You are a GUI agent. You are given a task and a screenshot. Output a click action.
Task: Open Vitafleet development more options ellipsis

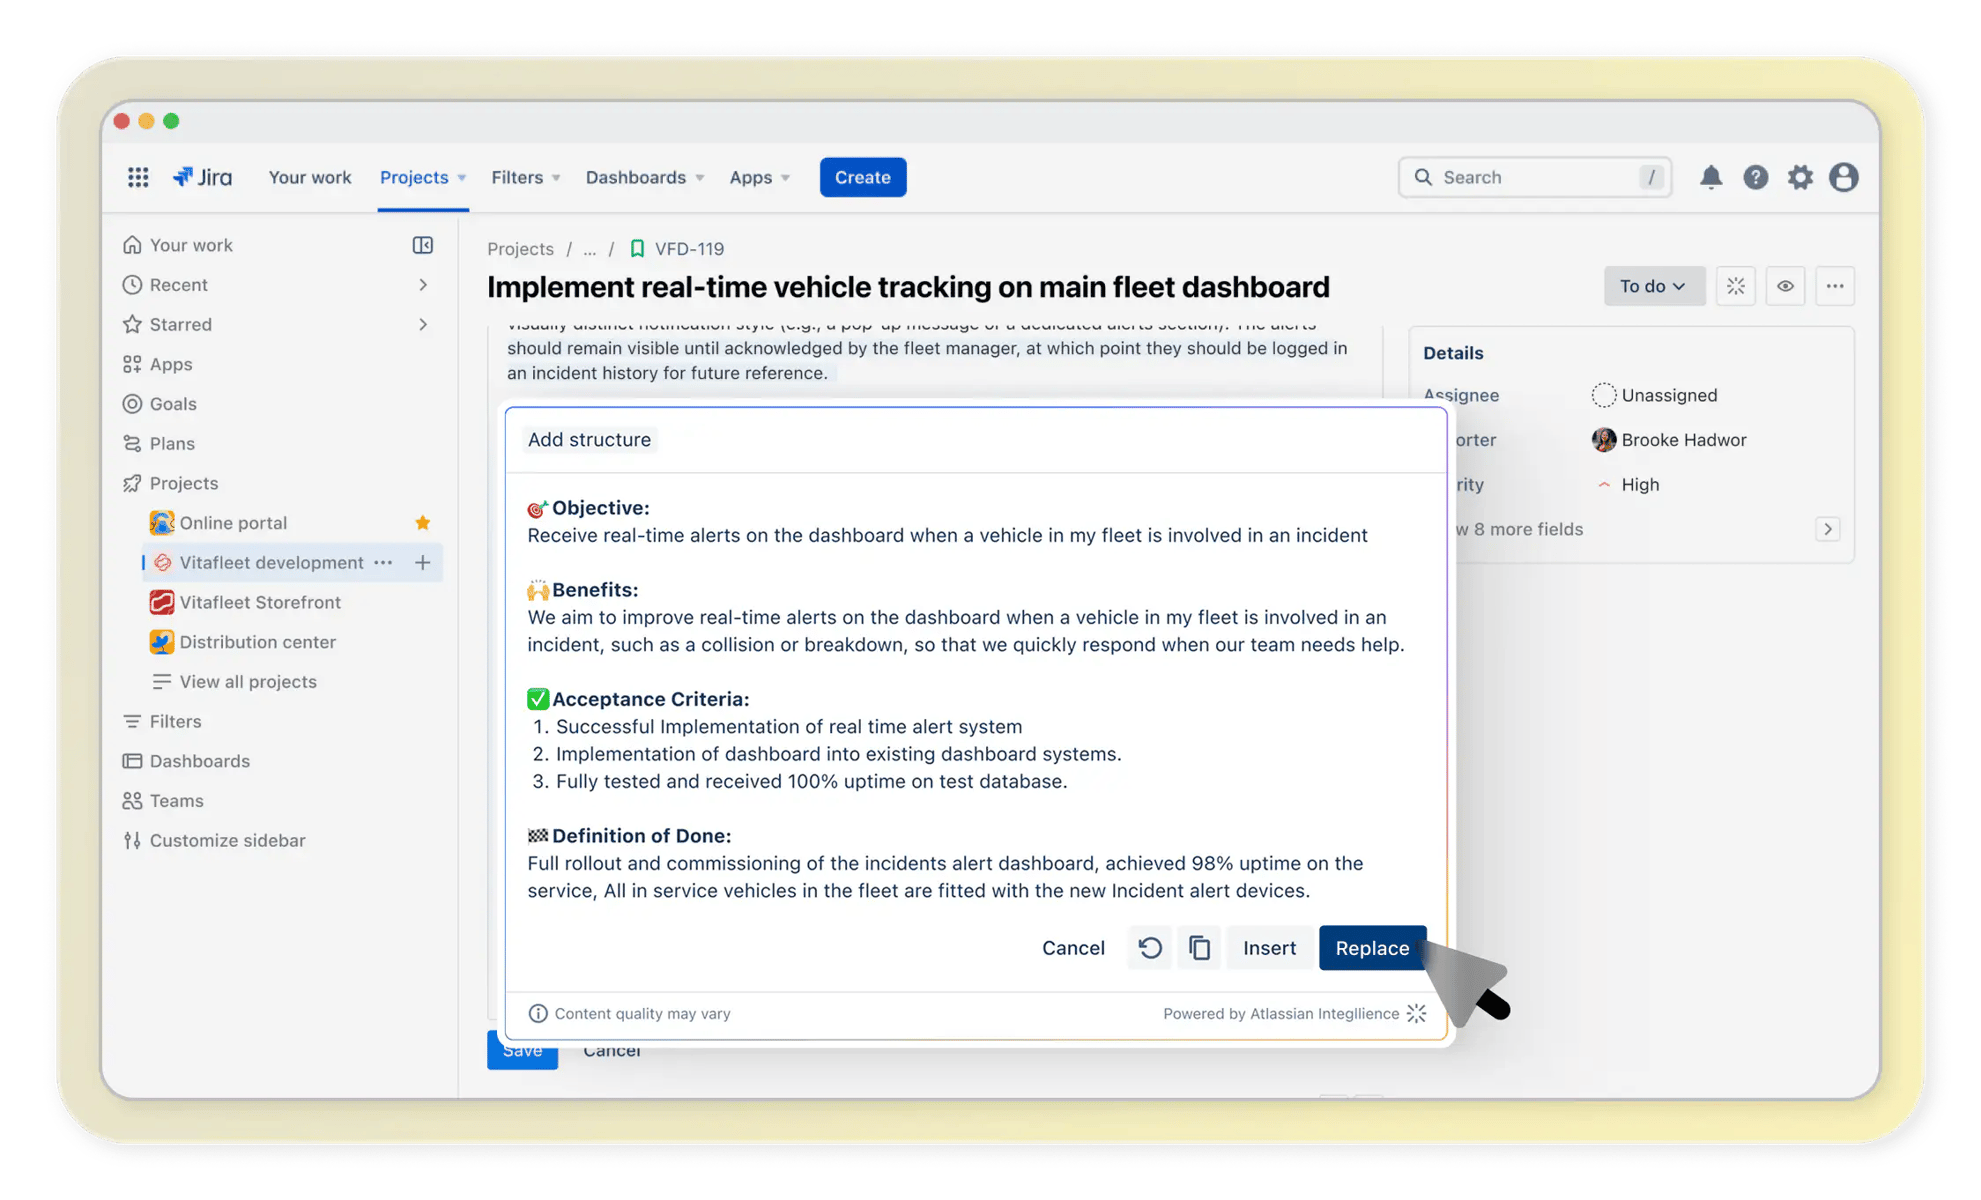click(x=383, y=562)
